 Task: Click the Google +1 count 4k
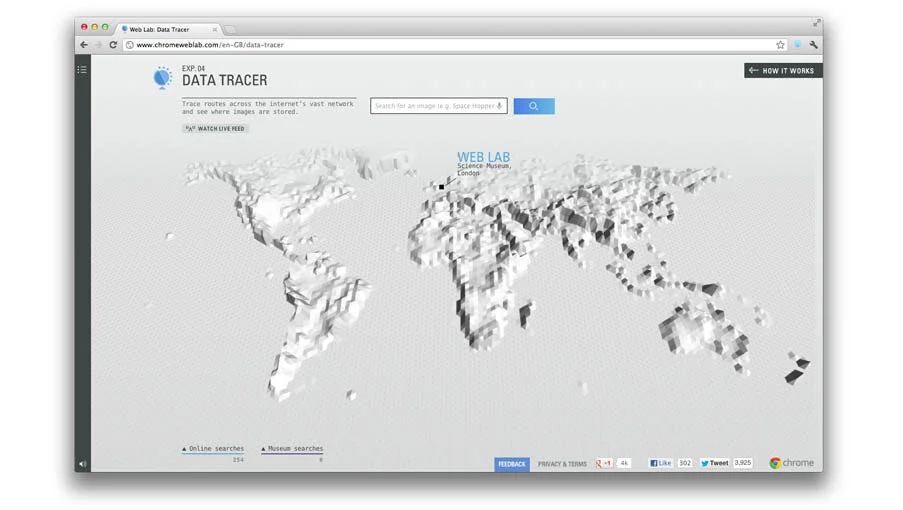click(624, 463)
